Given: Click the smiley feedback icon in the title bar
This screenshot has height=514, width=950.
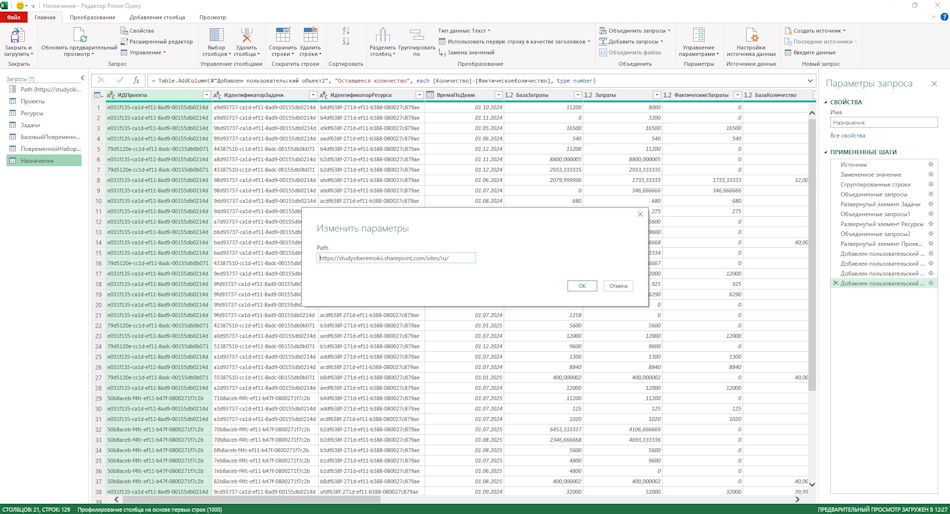Looking at the screenshot, I should 20,5.
